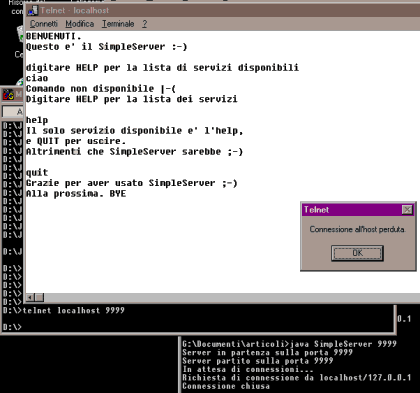Click the Telnet - localhost title bar
The image size is (420, 393).
coord(223,11)
